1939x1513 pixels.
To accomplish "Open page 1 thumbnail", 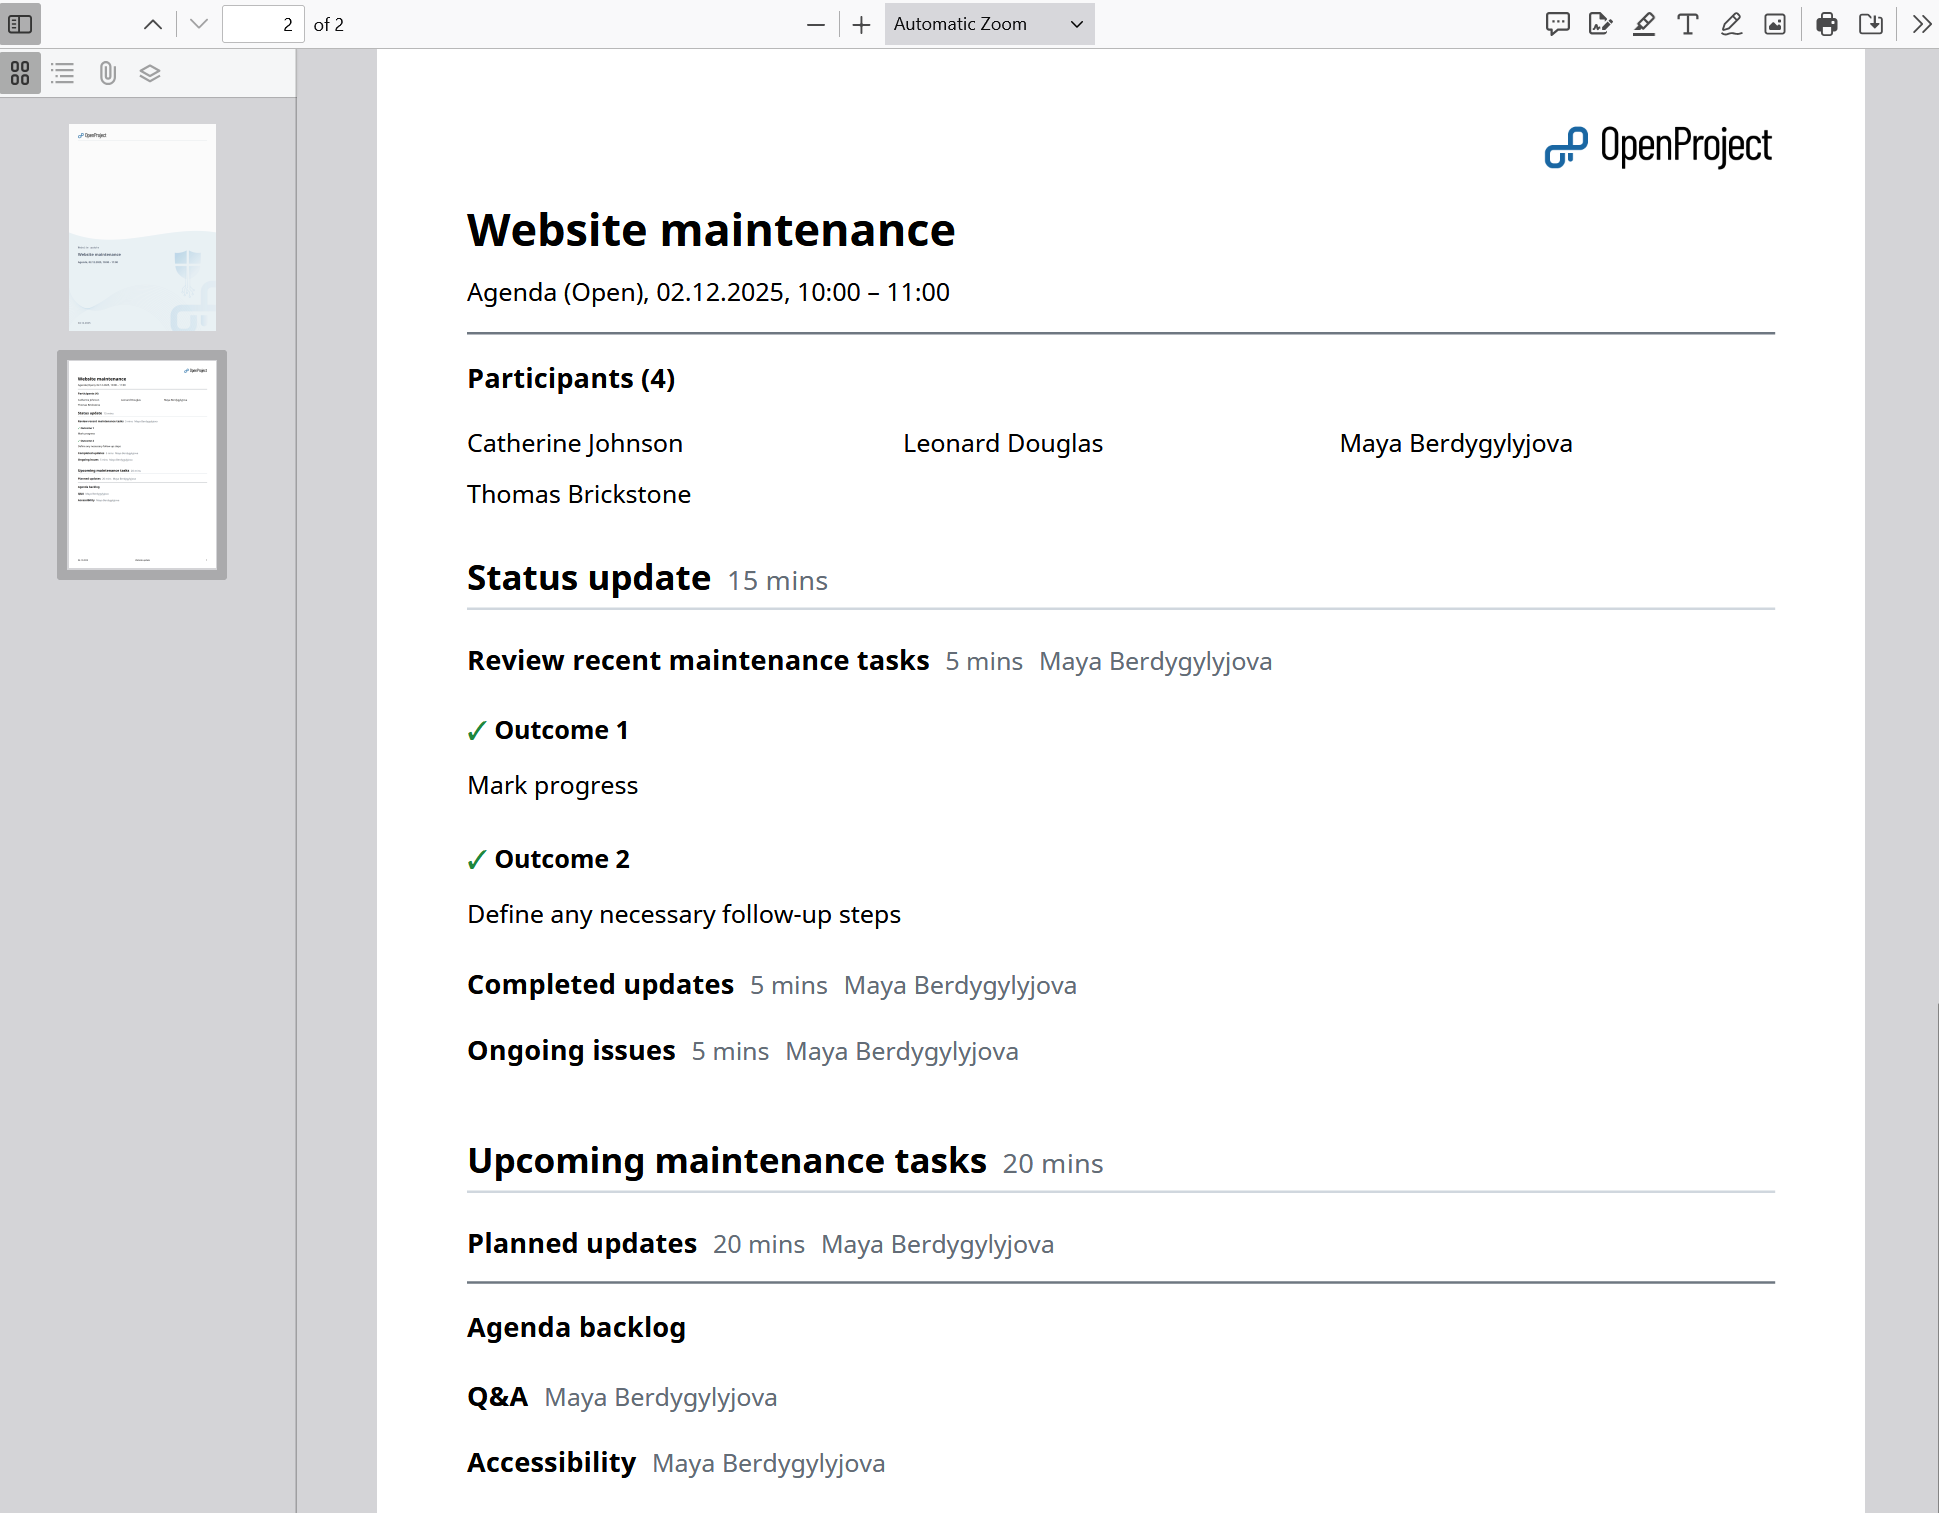I will pos(142,227).
